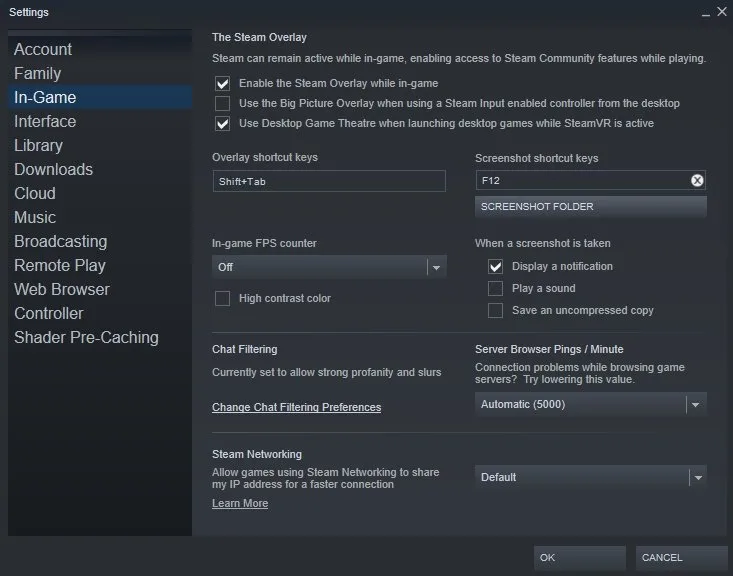Select the In-Game settings category
The image size is (733, 576).
click(x=100, y=97)
